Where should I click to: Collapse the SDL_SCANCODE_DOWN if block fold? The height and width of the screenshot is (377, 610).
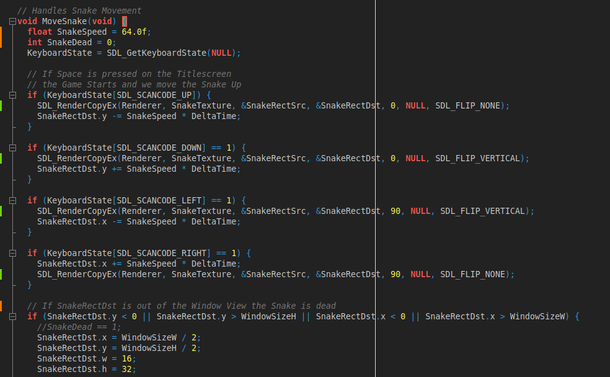click(12, 148)
